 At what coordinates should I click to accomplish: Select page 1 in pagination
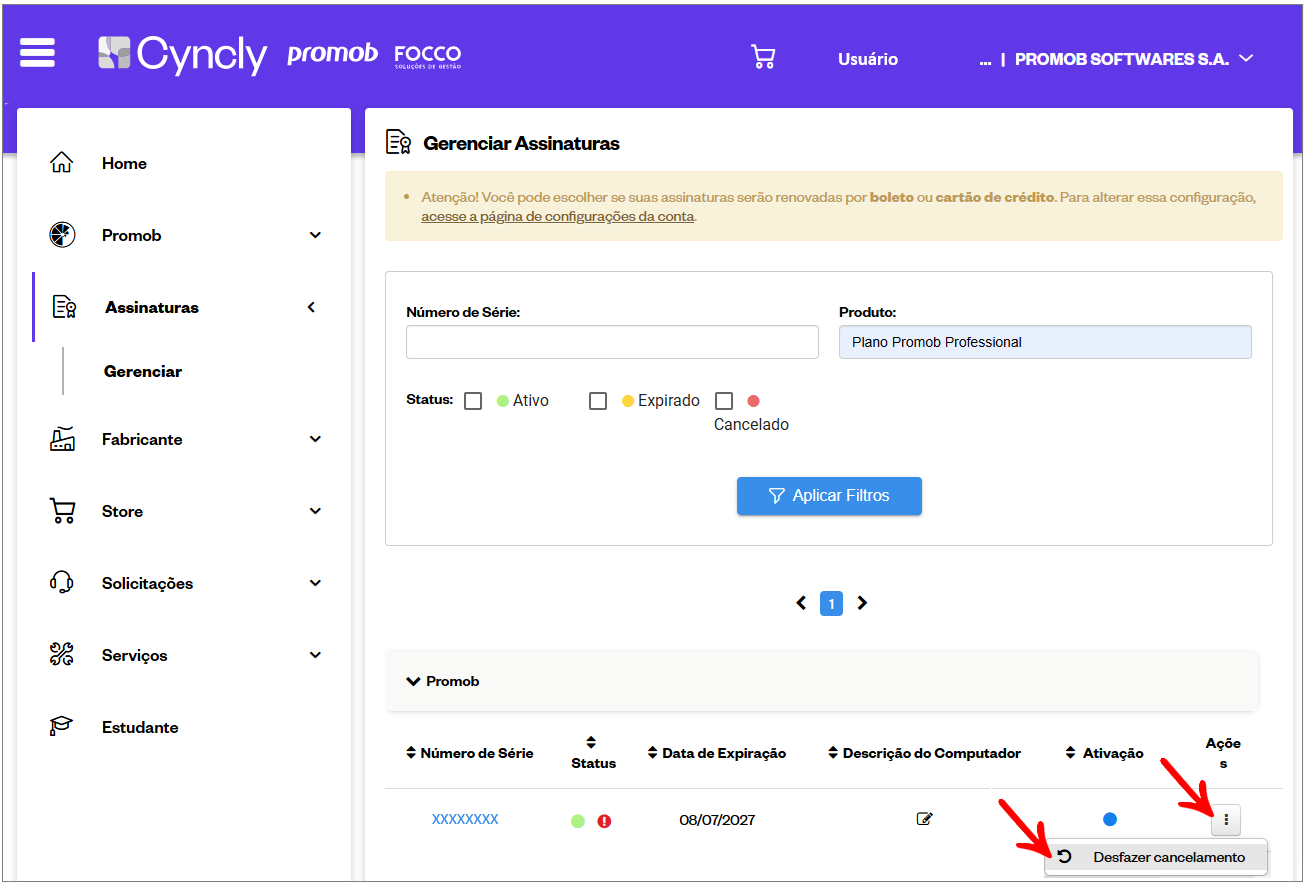tap(832, 603)
